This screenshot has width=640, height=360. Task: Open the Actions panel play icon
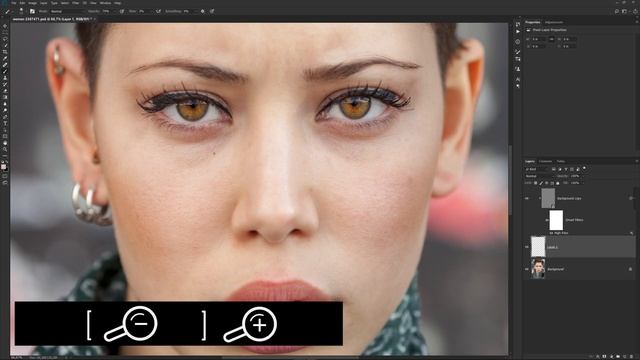click(x=518, y=31)
